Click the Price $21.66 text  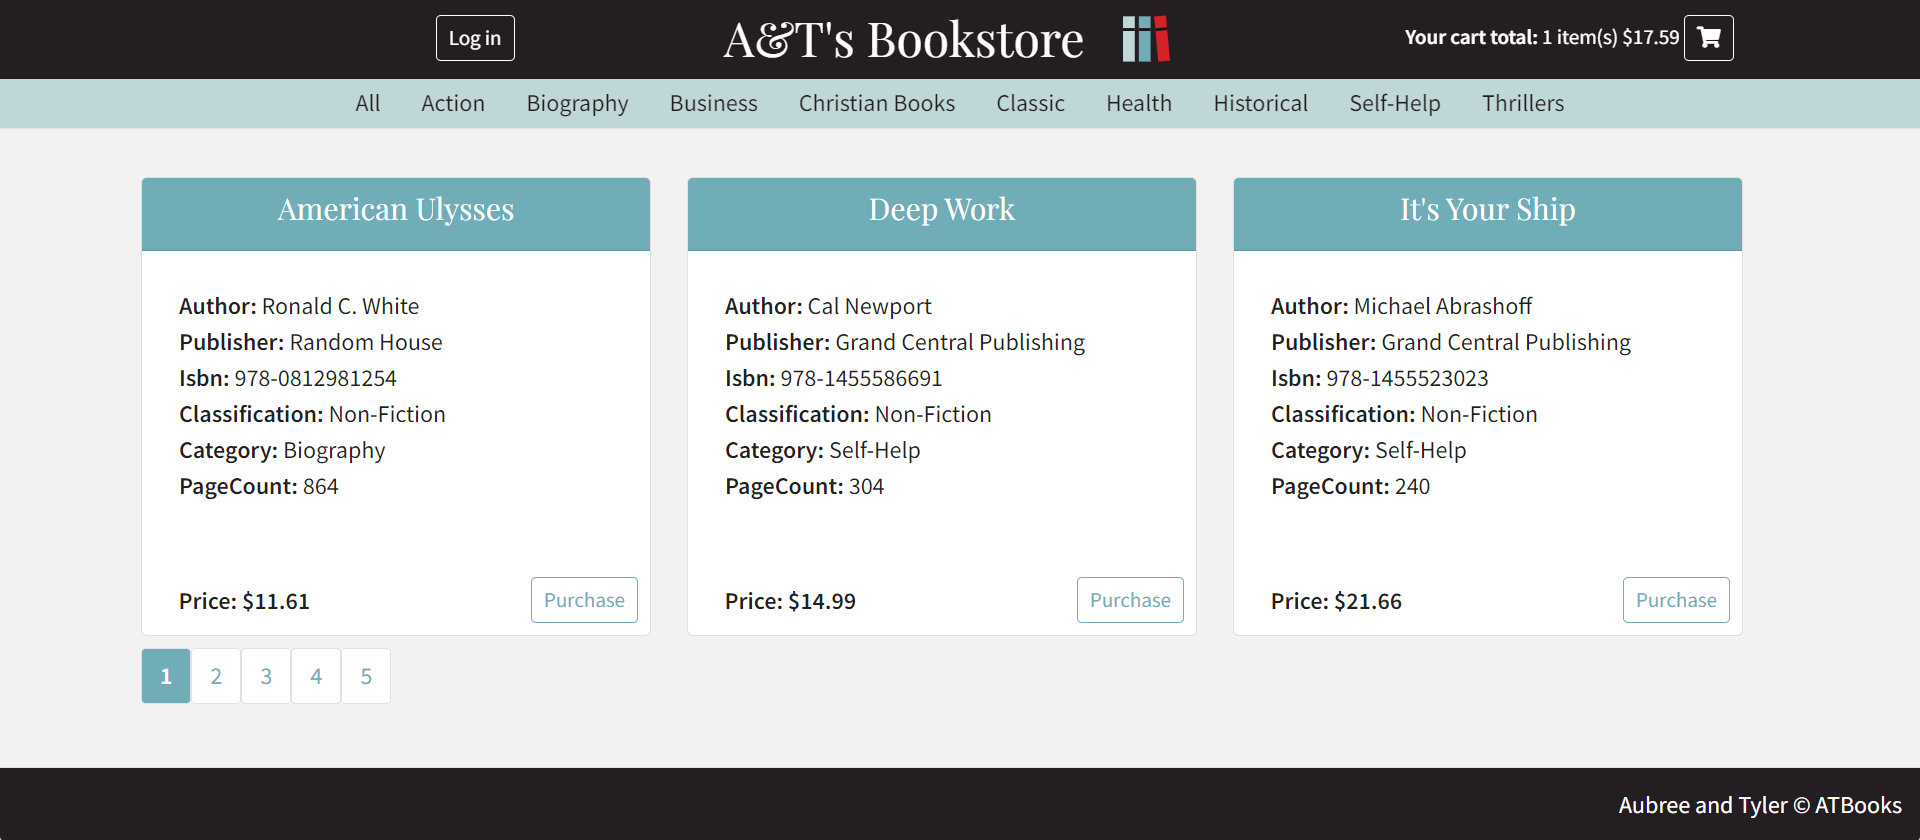[x=1336, y=601]
